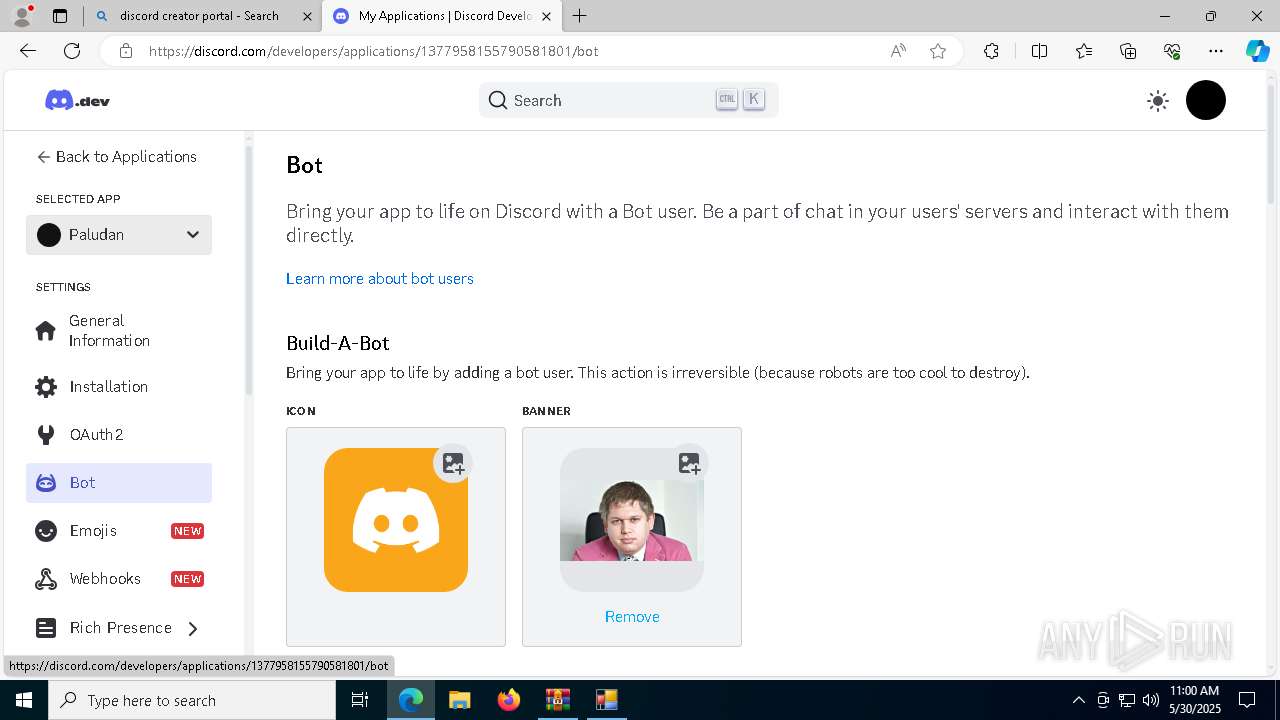This screenshot has height=720, width=1280.
Task: Expand the Rich Presence section chevron
Action: click(193, 628)
